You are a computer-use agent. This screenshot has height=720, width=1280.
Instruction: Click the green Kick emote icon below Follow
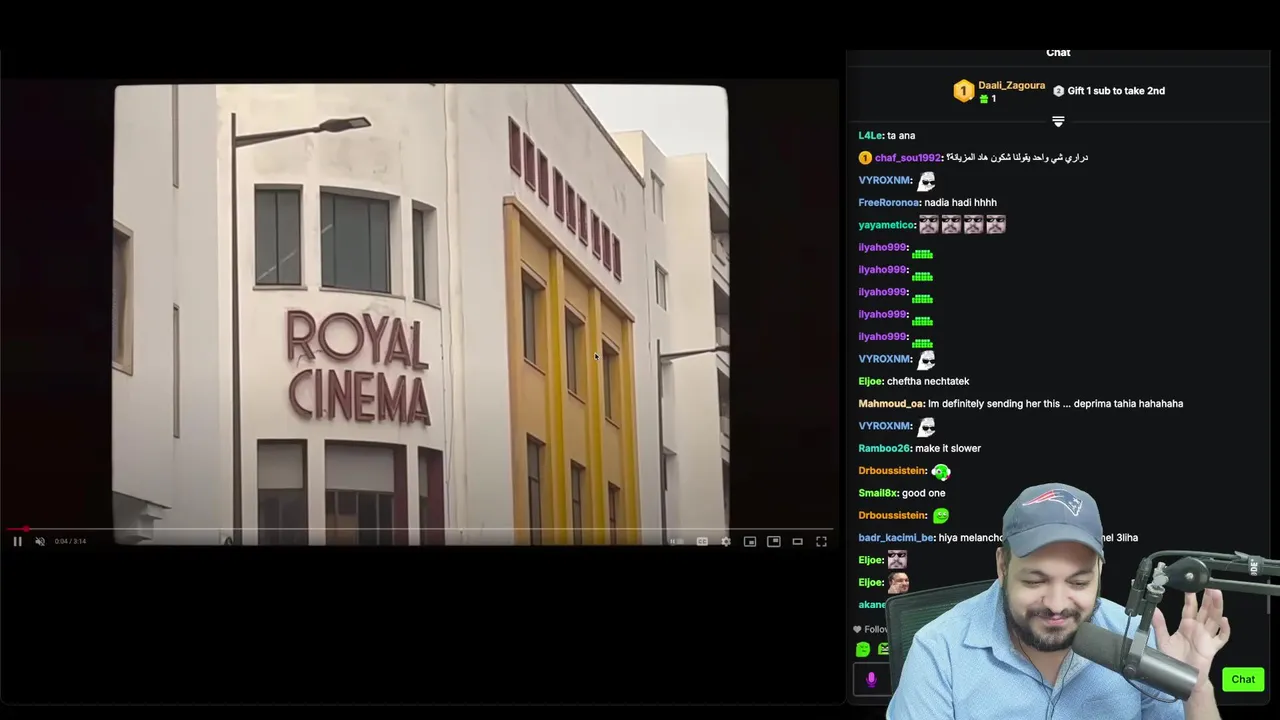click(x=863, y=650)
